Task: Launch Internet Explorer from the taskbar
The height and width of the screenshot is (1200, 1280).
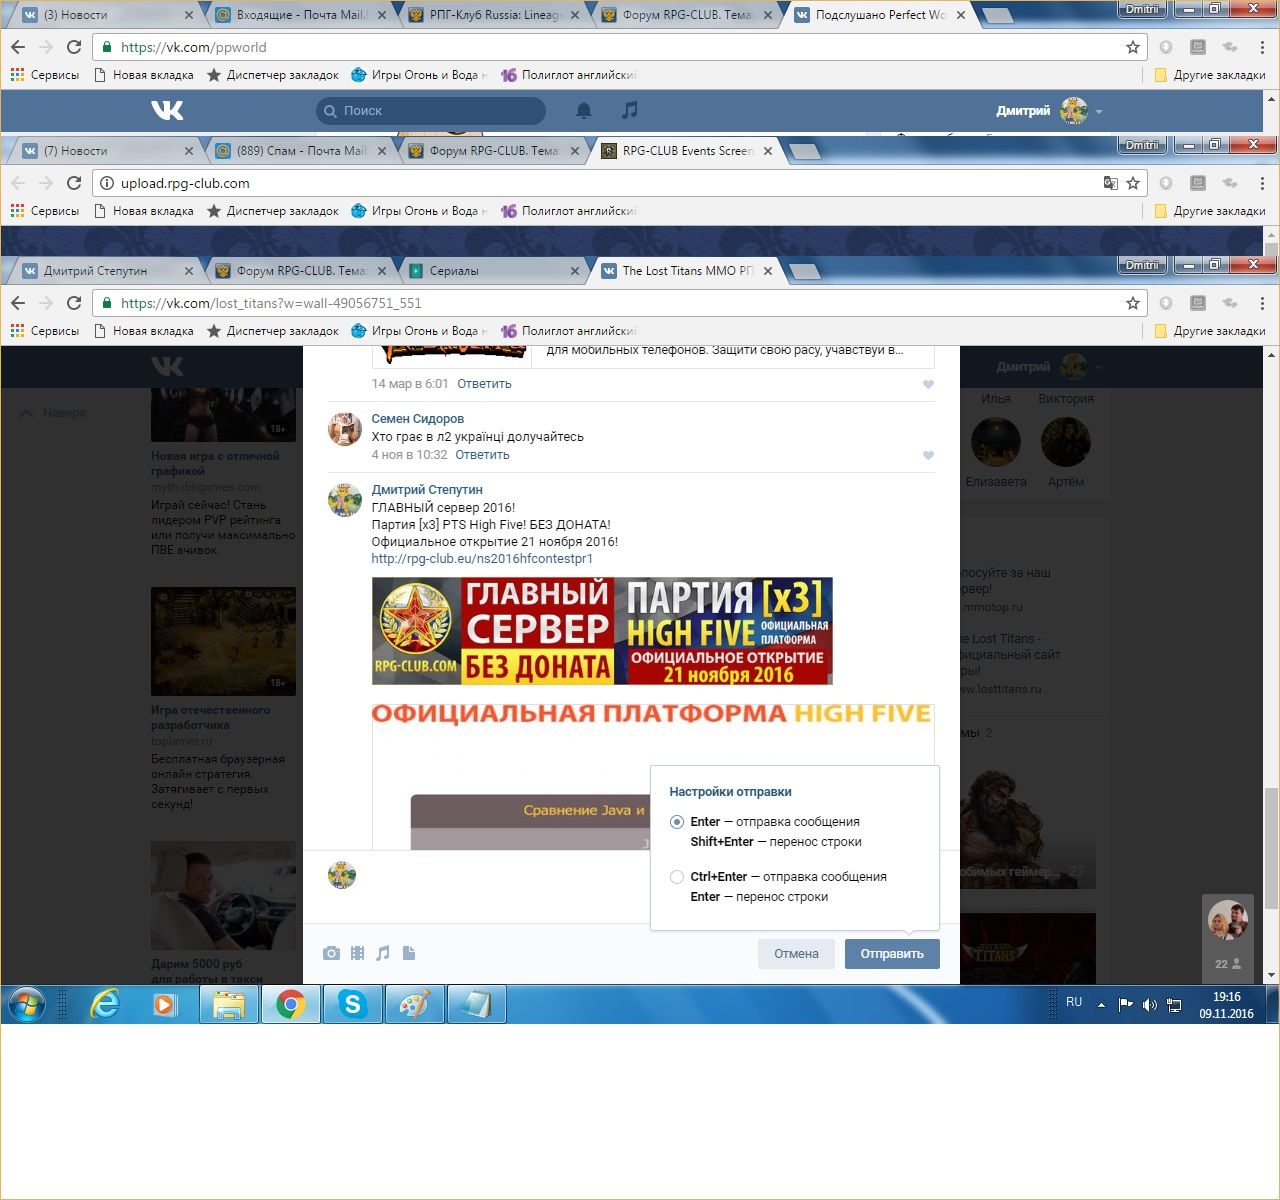Action: click(x=105, y=1004)
